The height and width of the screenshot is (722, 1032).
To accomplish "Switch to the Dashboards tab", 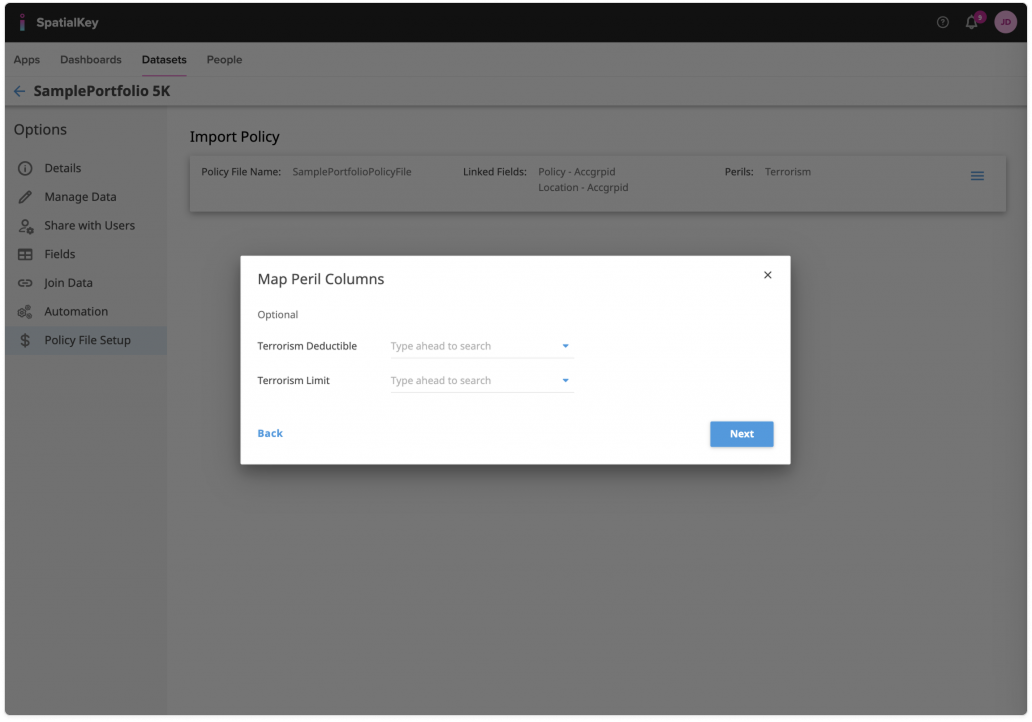I will pyautogui.click(x=91, y=60).
